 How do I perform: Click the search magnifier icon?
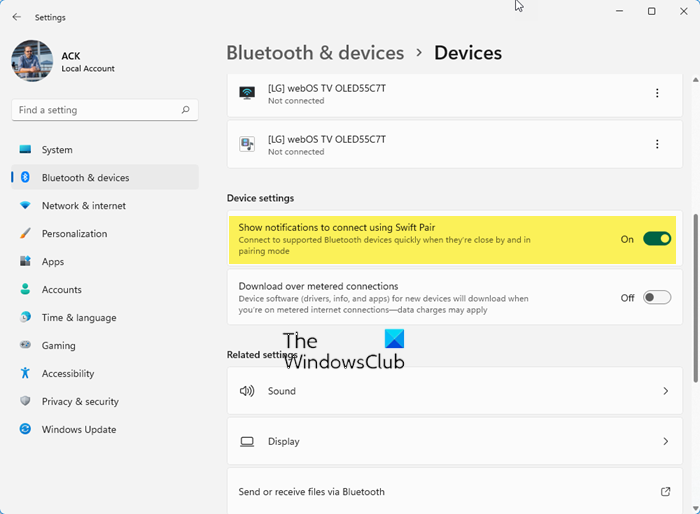click(186, 110)
